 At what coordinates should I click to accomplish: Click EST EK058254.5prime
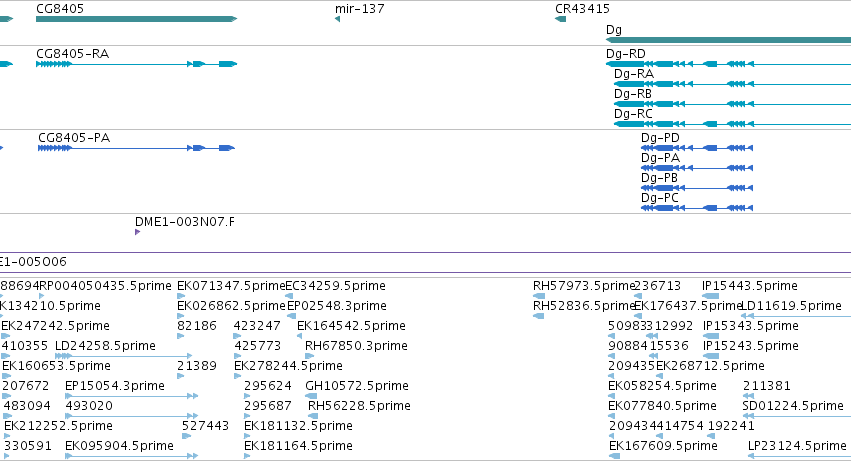pos(662,387)
